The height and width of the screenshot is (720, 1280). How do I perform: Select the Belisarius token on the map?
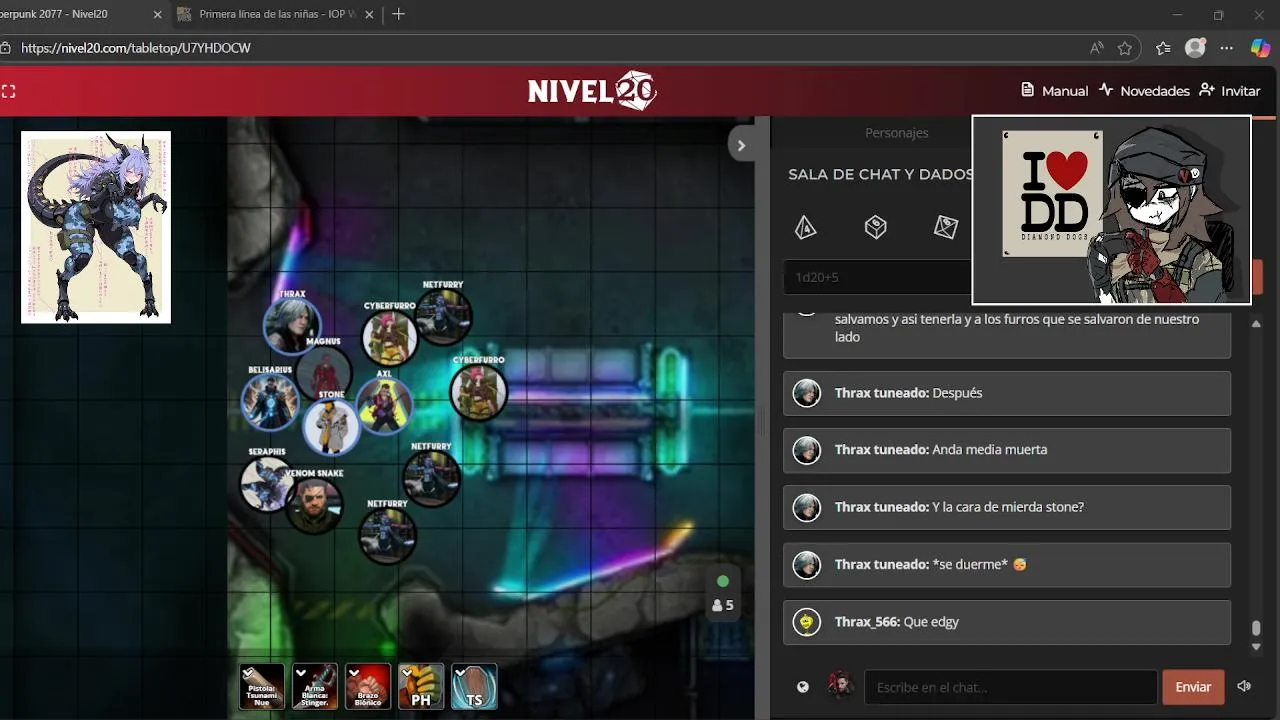coord(269,401)
